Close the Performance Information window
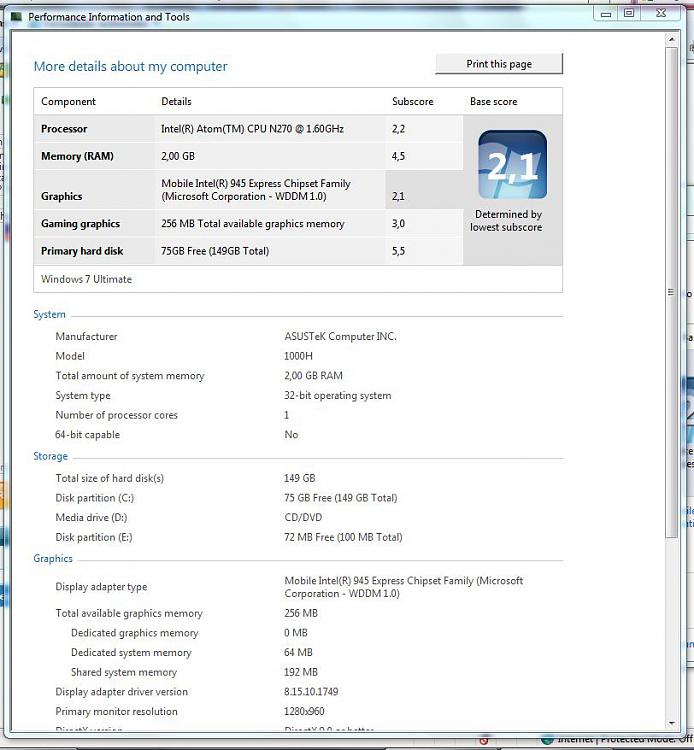694x750 pixels. (661, 14)
